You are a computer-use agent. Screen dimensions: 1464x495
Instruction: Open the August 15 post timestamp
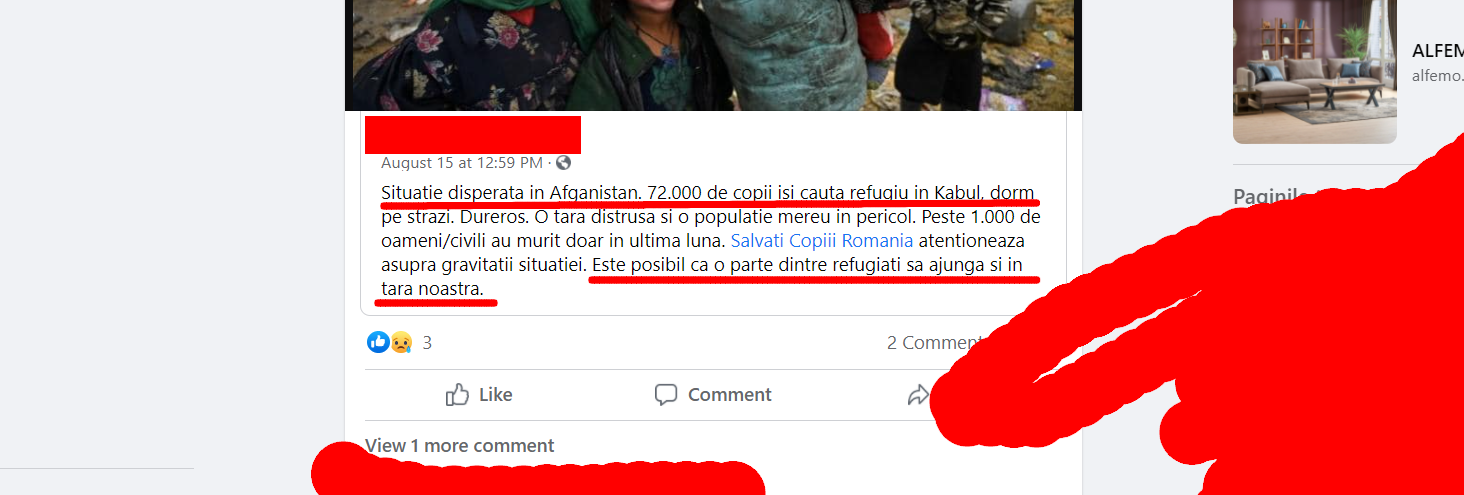[462, 162]
